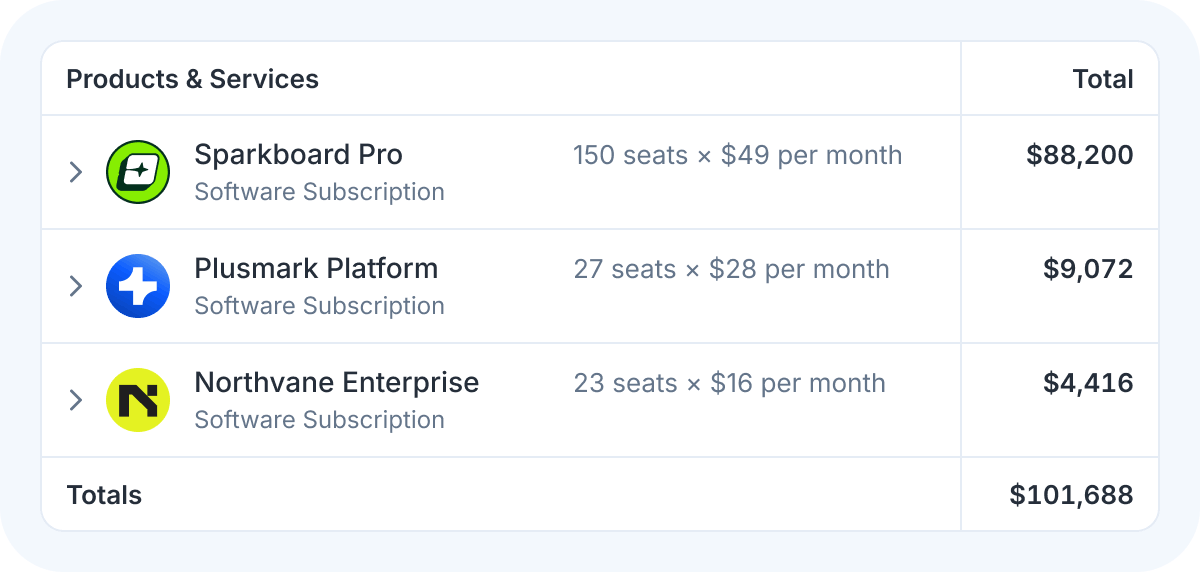Expand the Northvane Enterprise row chevron

75,400
